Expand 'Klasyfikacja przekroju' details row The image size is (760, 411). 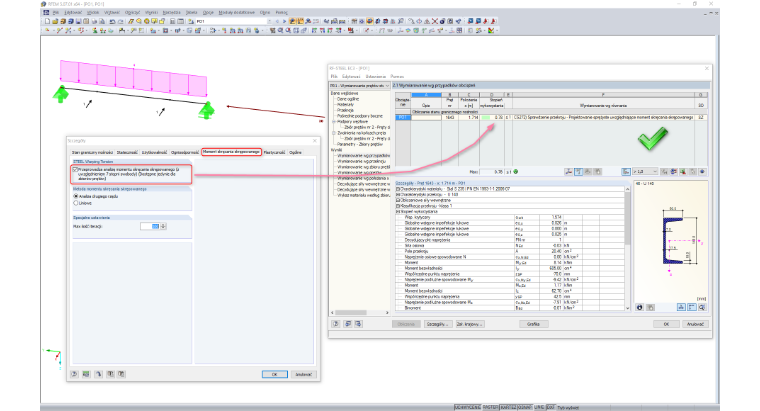(x=398, y=206)
